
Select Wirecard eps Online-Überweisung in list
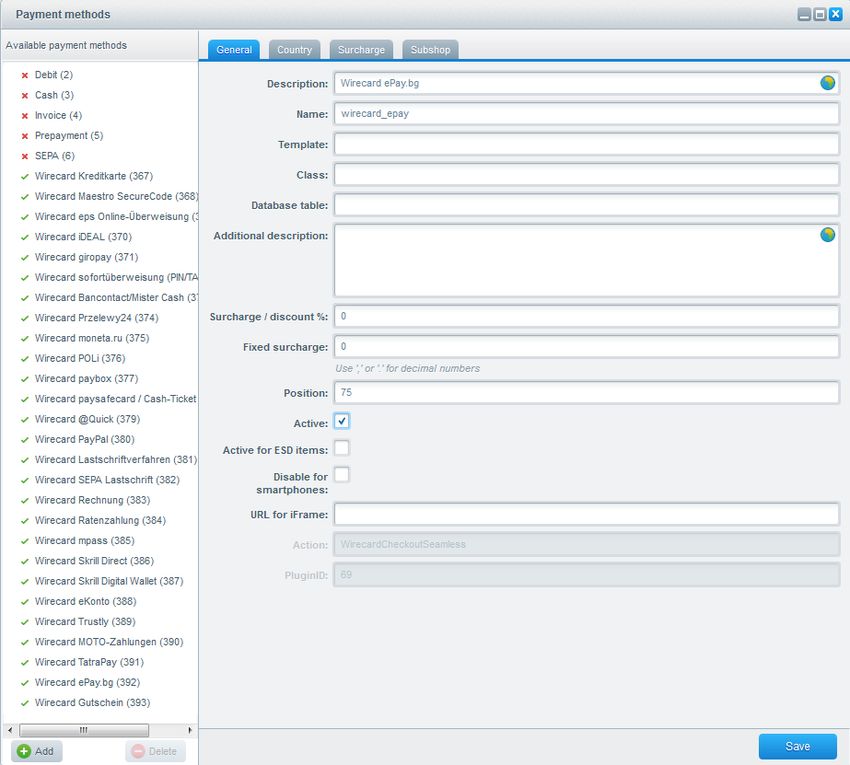coord(116,216)
